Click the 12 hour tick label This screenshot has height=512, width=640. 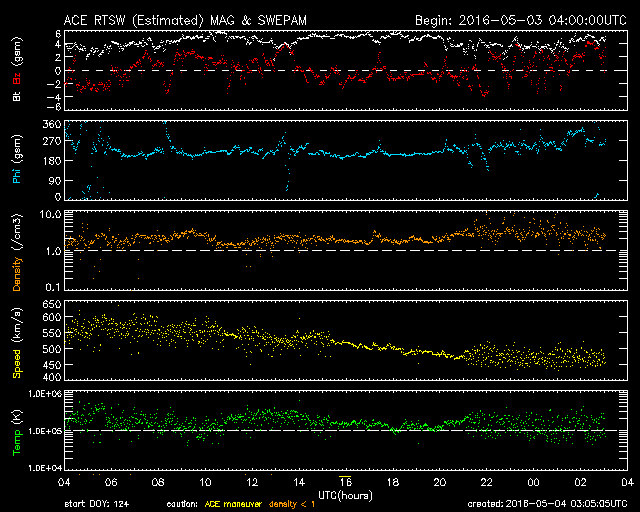pos(252,482)
